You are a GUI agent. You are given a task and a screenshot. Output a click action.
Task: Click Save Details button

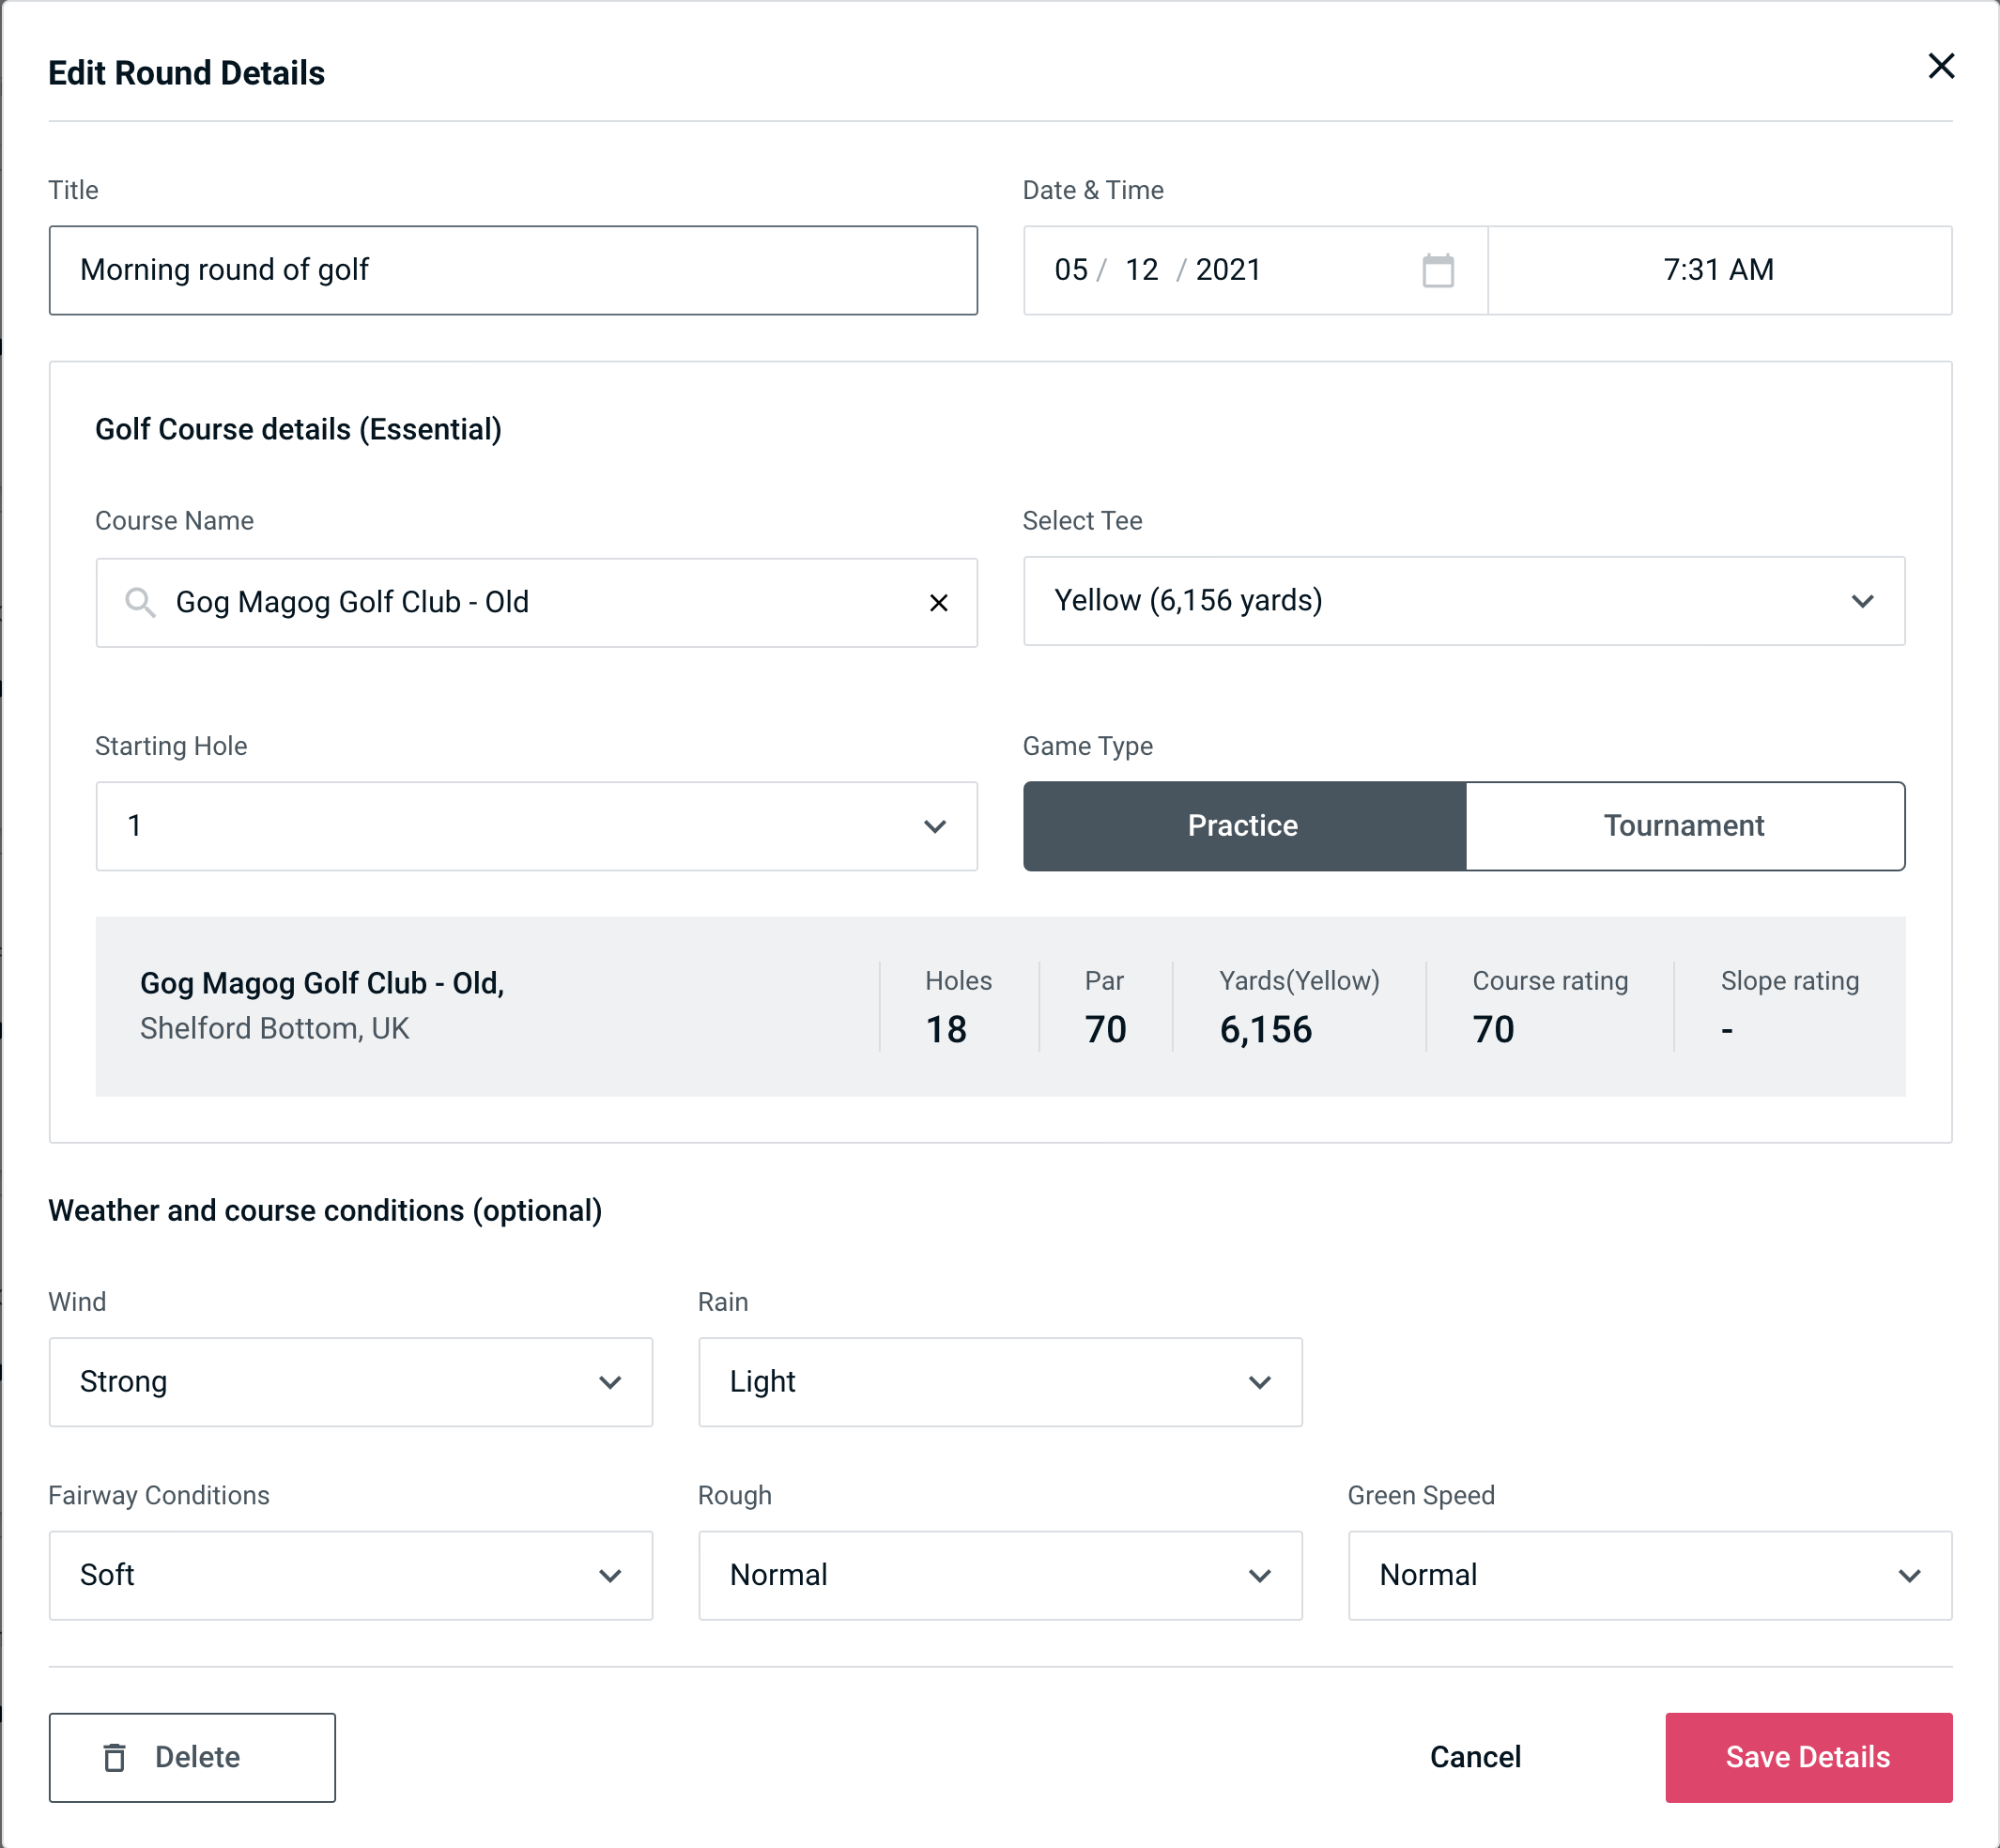[x=1807, y=1758]
